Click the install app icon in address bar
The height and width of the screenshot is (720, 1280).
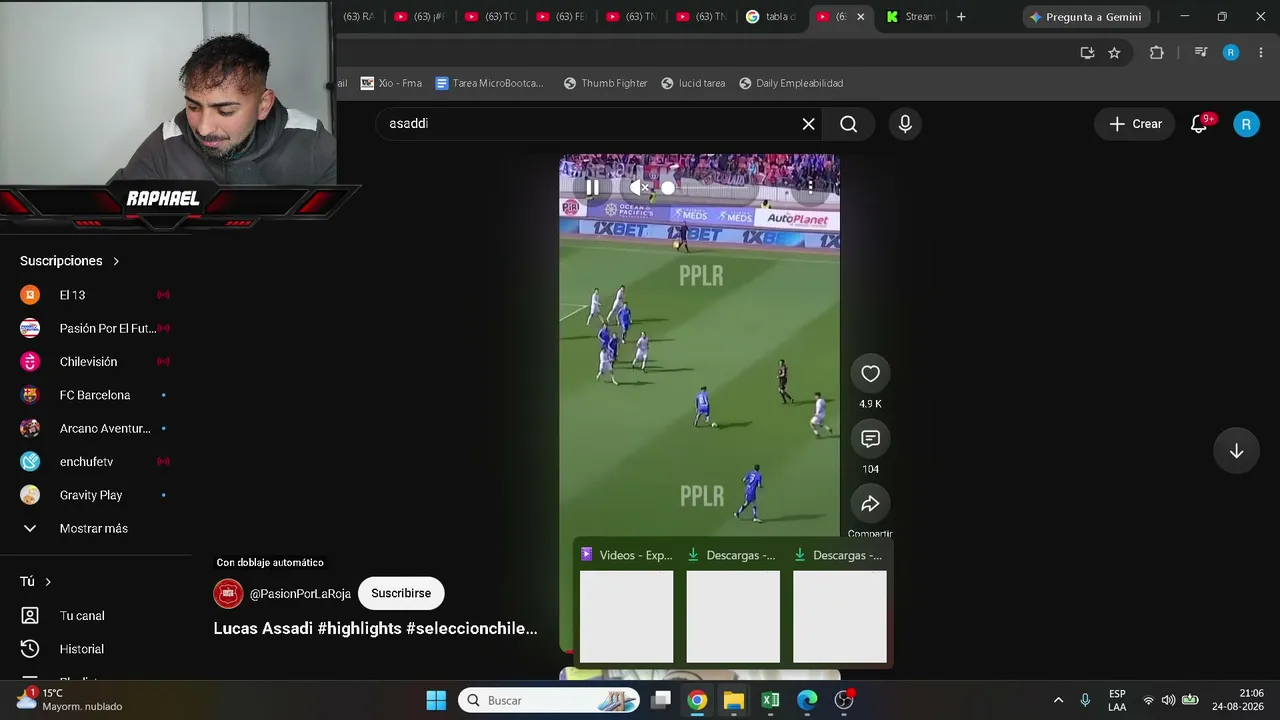tap(1087, 53)
